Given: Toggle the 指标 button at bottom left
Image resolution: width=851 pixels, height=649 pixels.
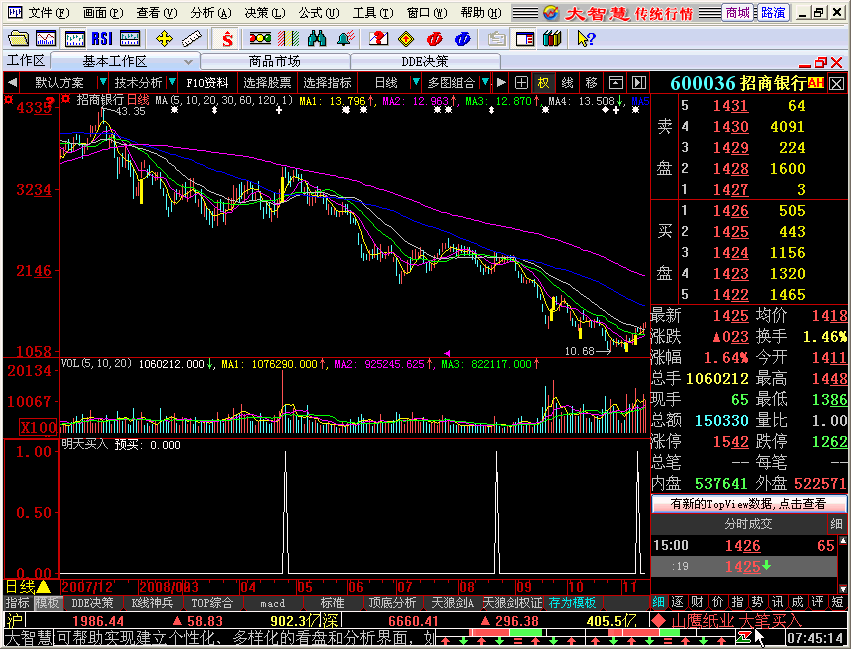Looking at the screenshot, I should 18,602.
